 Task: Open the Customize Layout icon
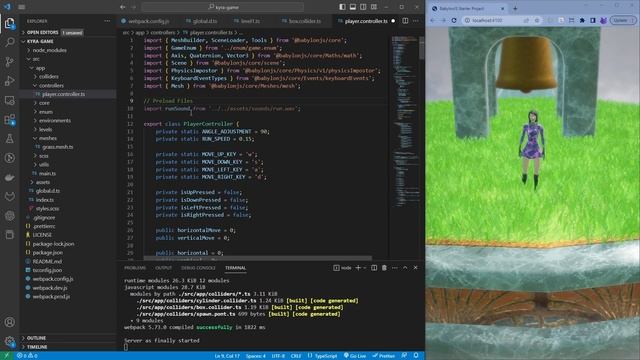(374, 7)
